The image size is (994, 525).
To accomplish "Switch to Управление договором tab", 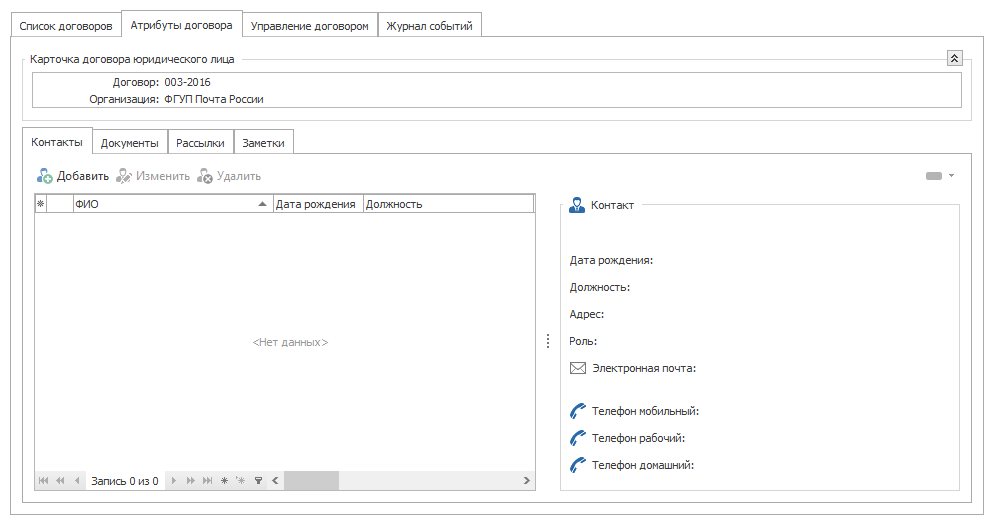I will (309, 26).
